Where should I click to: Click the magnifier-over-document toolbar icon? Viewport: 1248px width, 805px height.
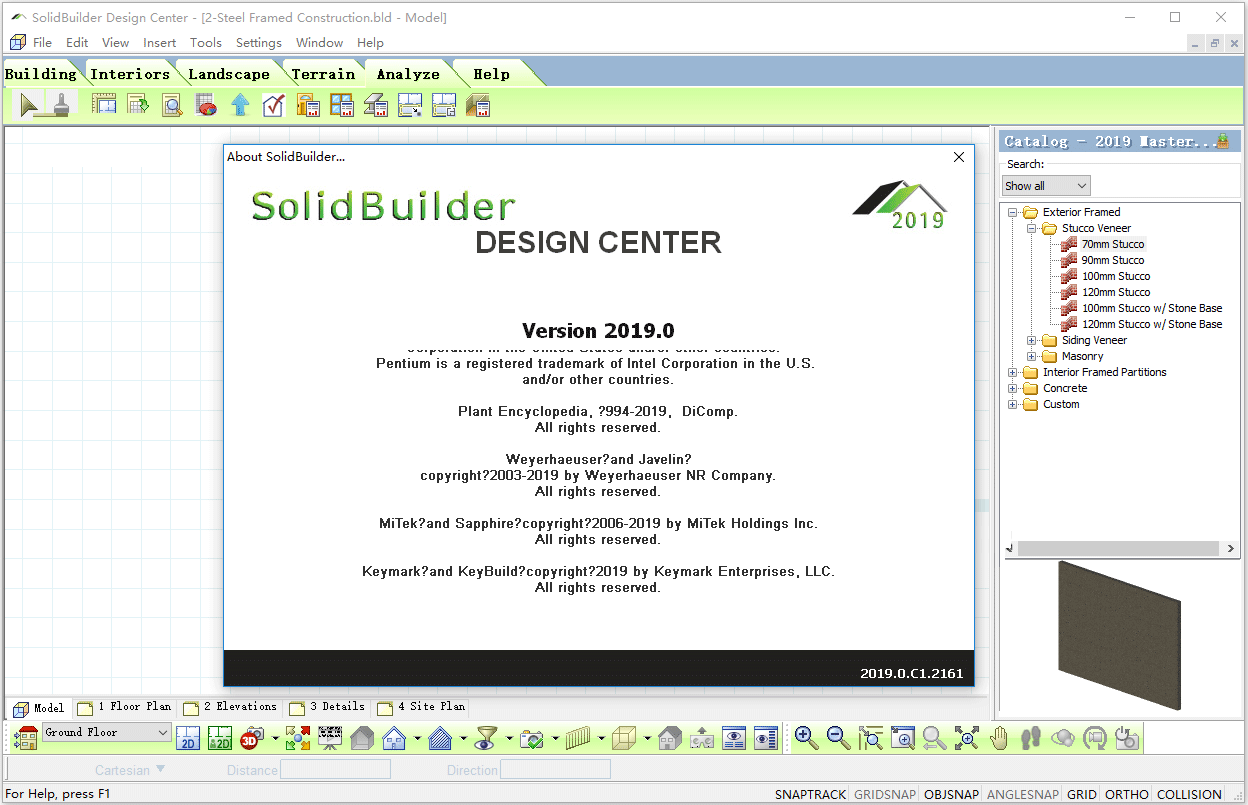pyautogui.click(x=172, y=105)
